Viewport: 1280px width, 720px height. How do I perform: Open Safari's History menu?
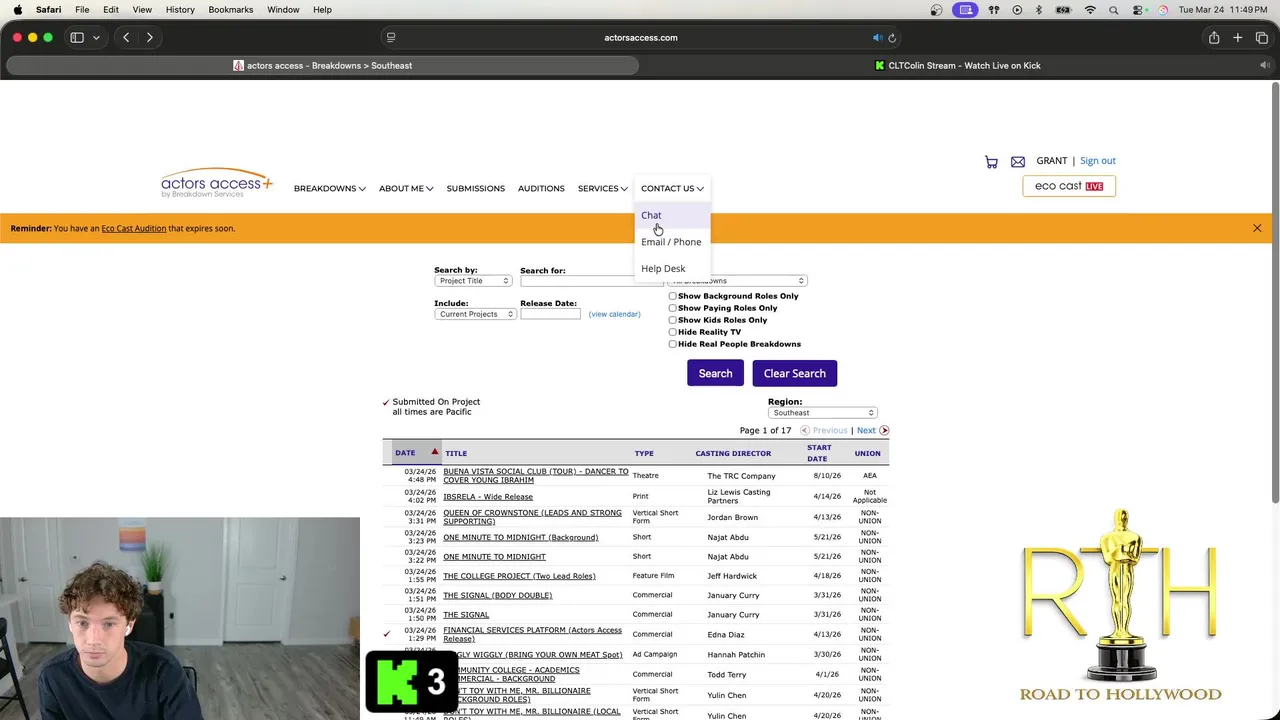pyautogui.click(x=180, y=10)
